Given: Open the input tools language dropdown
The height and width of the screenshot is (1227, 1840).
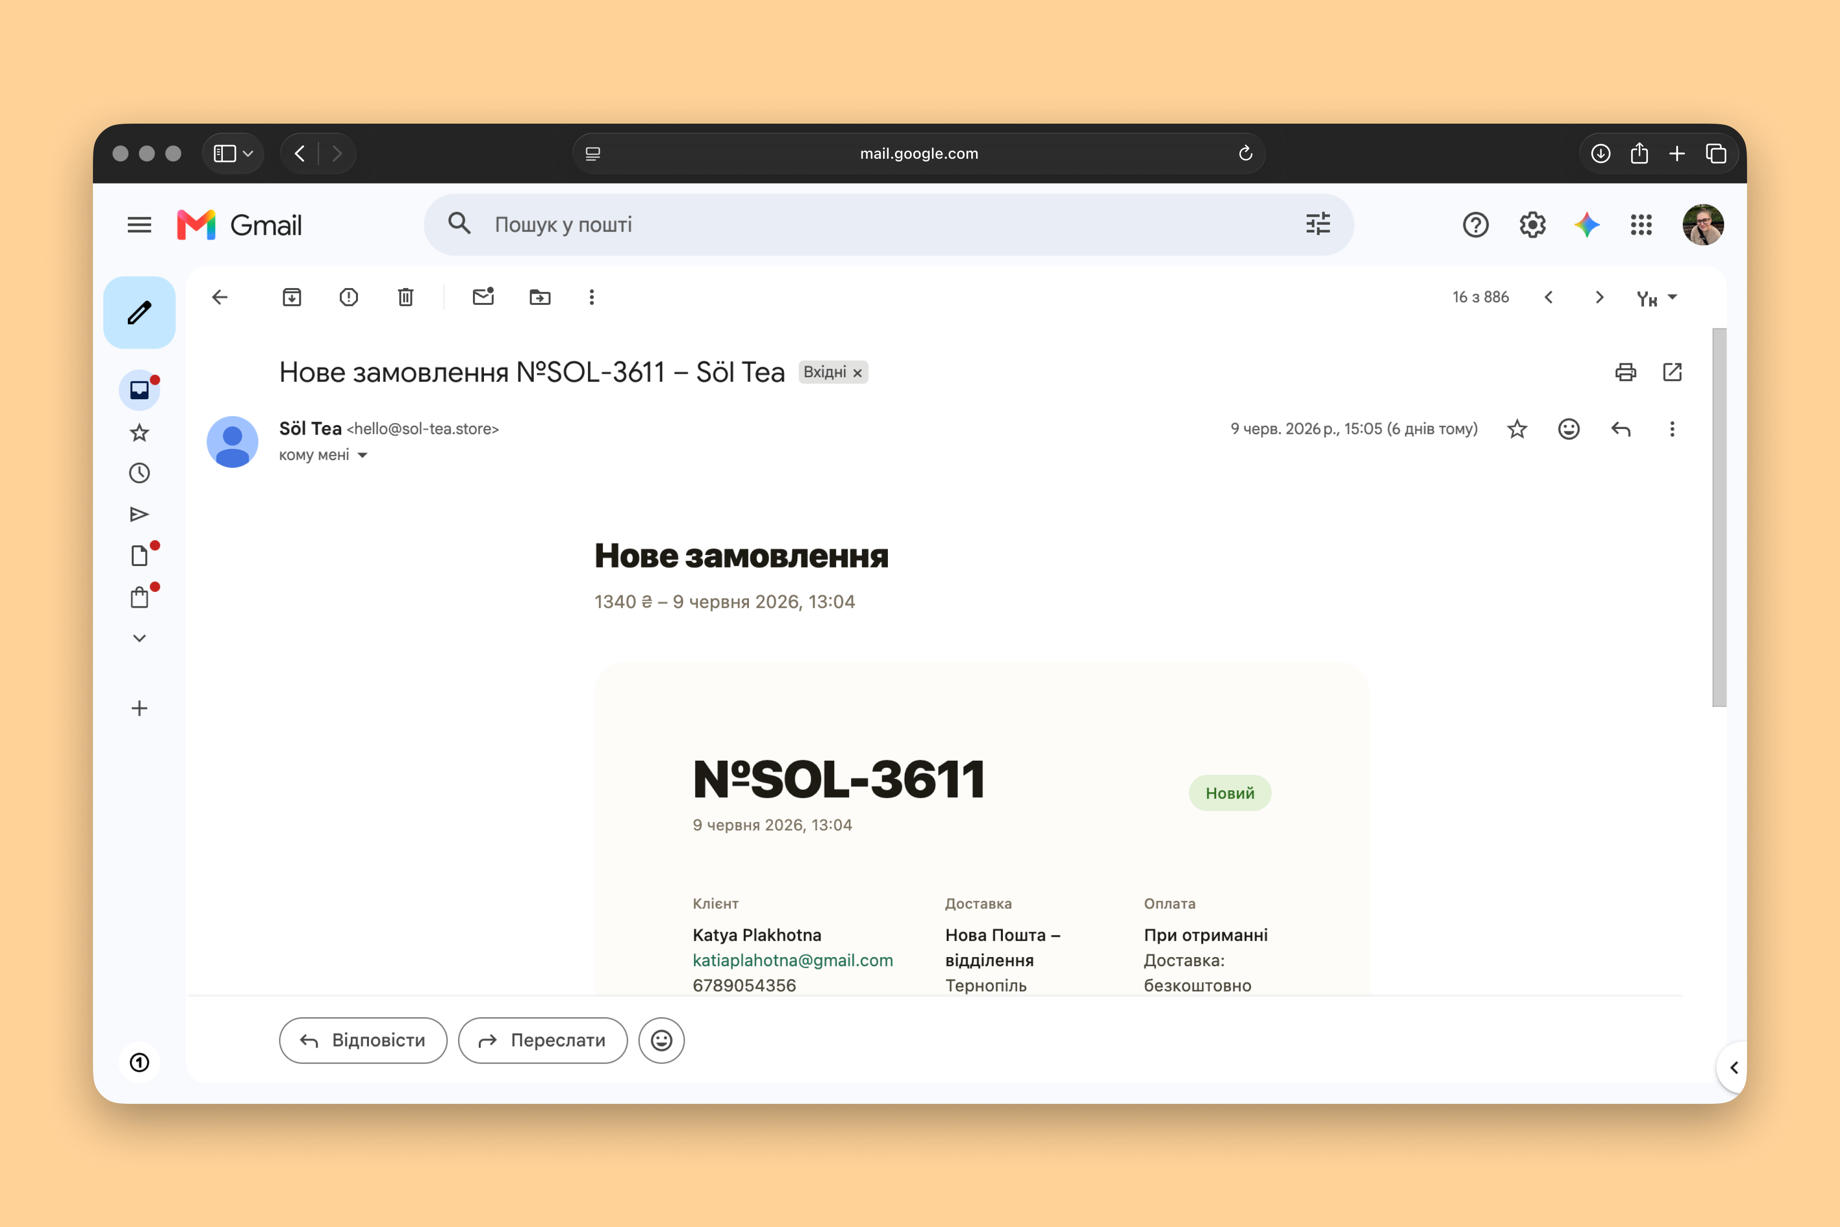Looking at the screenshot, I should click(1657, 298).
